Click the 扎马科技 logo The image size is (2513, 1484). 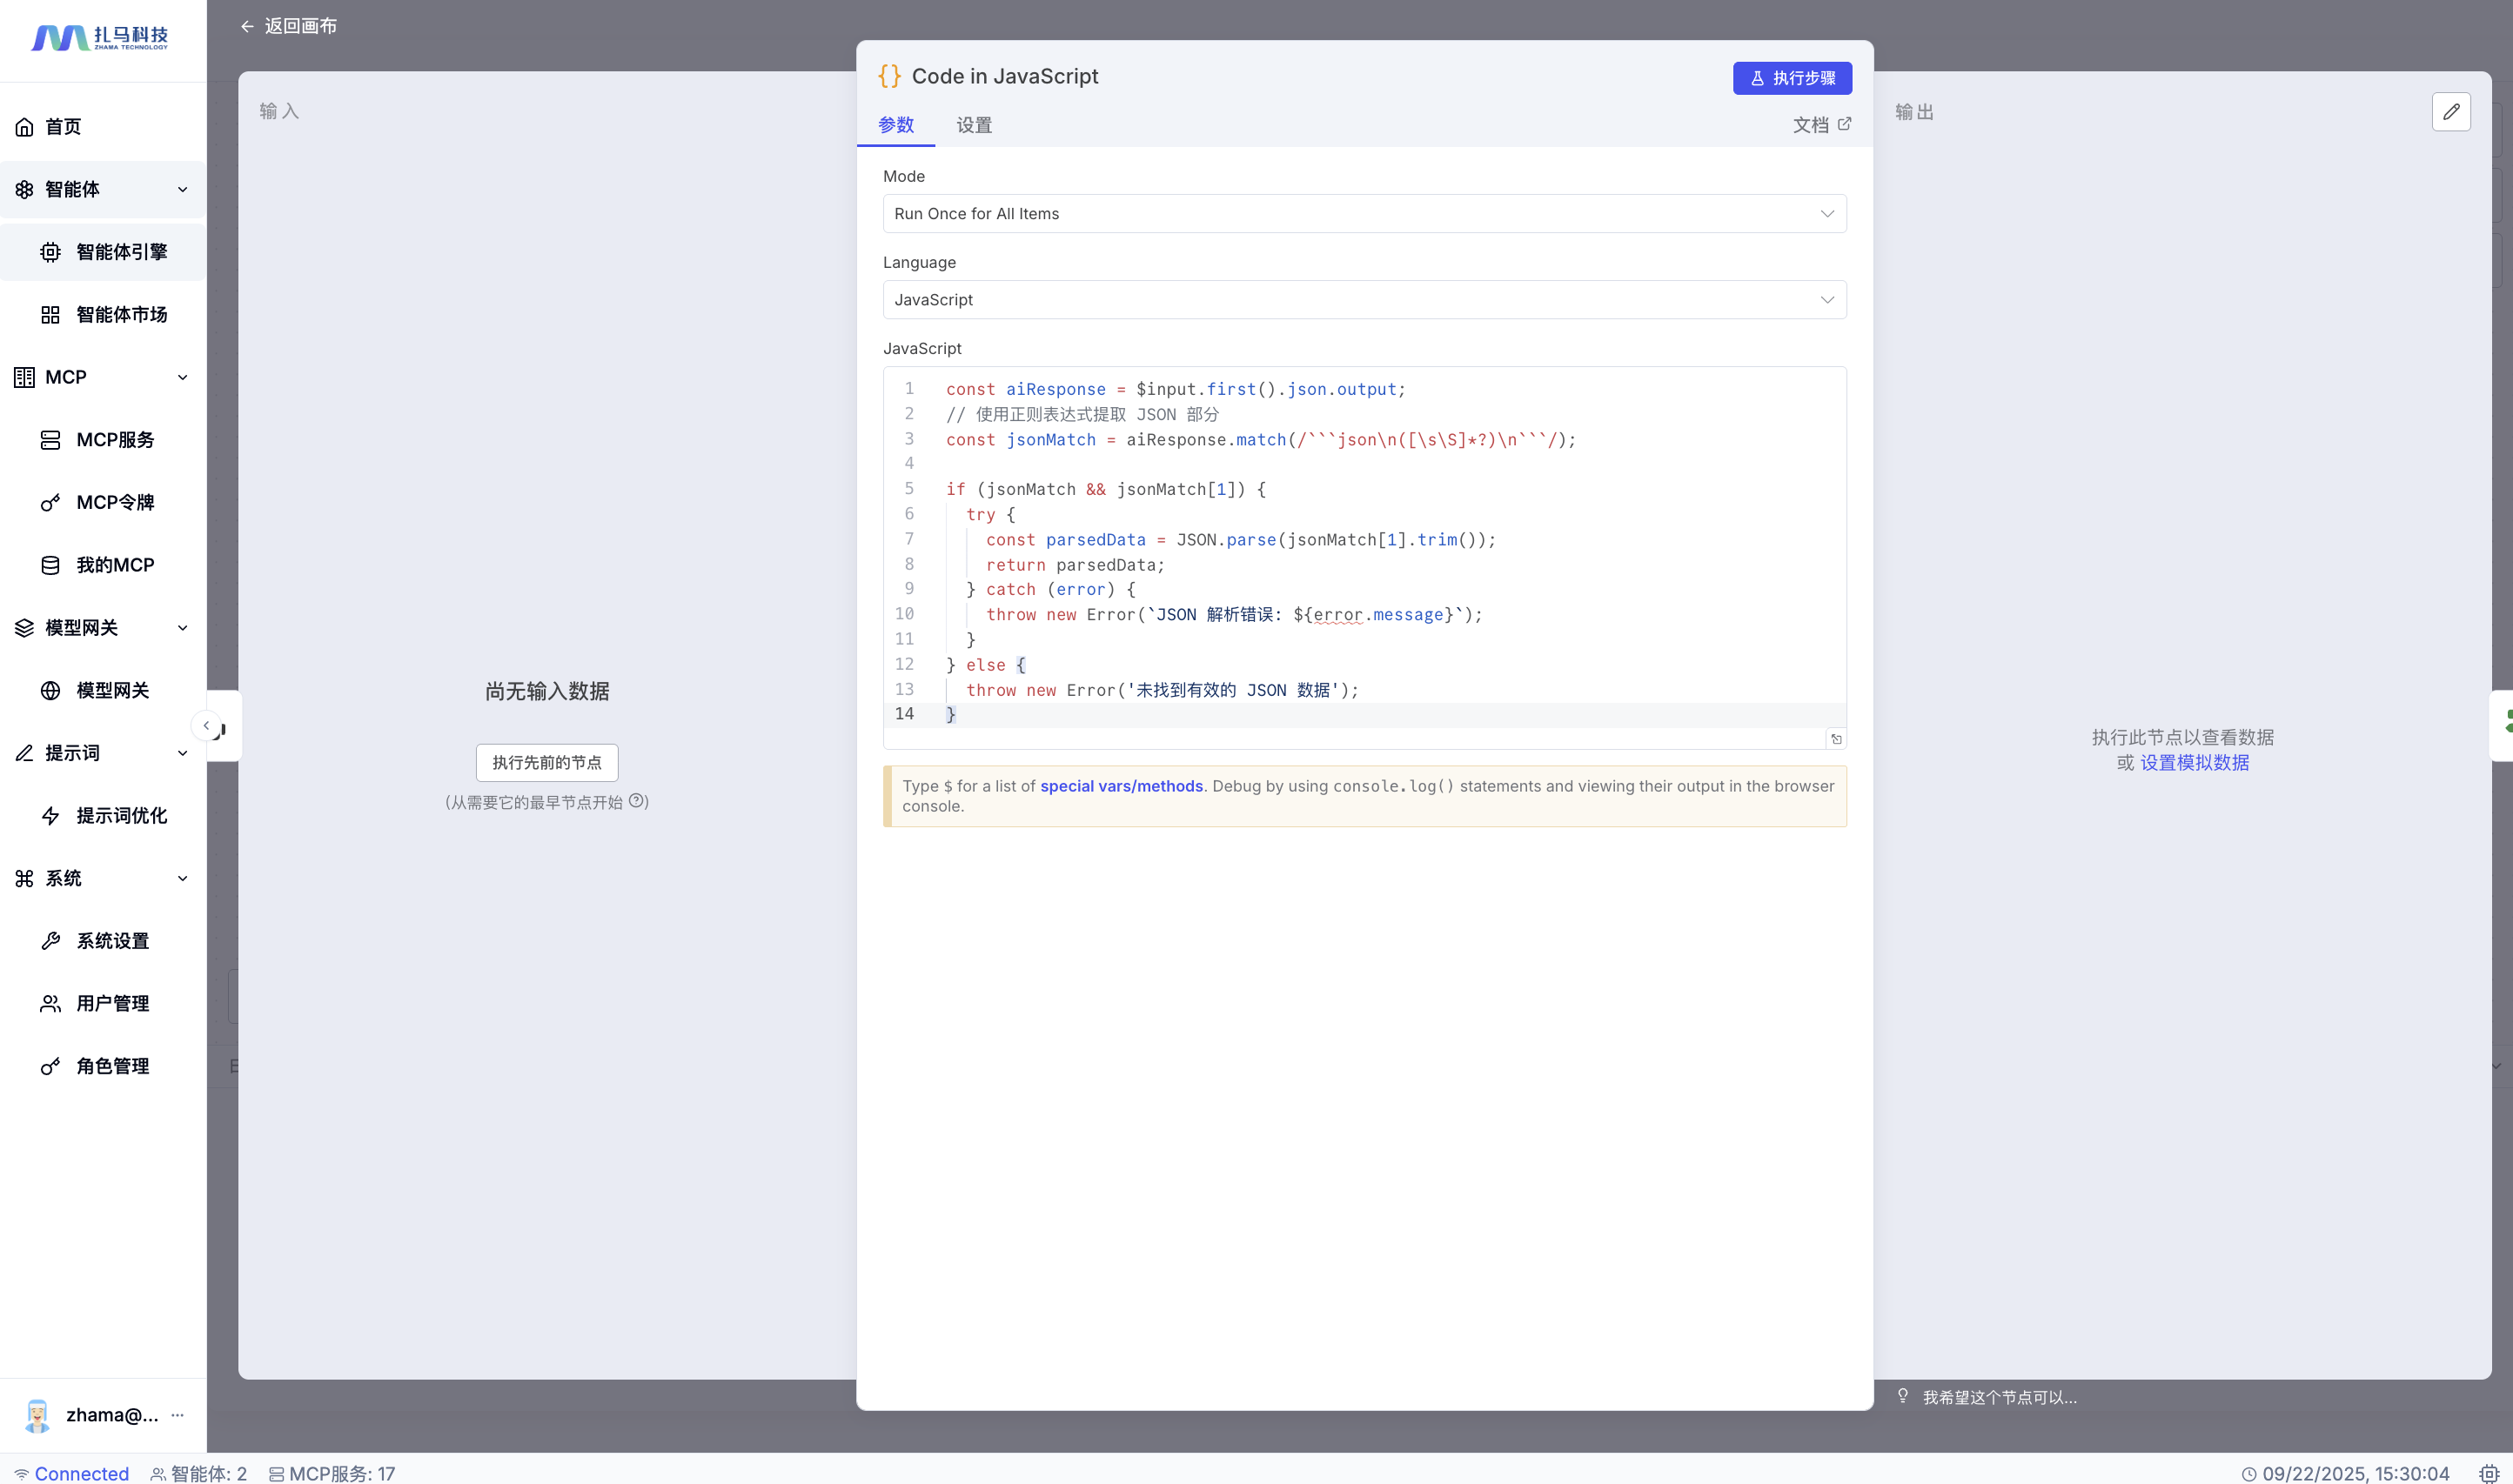pyautogui.click(x=100, y=38)
